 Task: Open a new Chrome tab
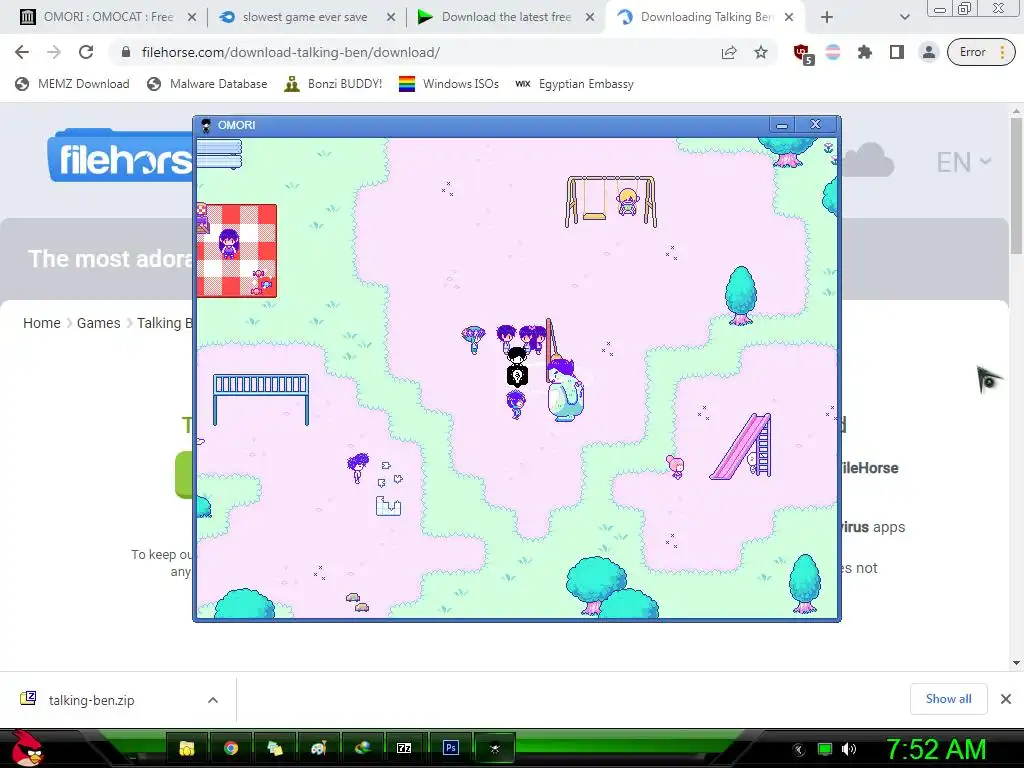tap(827, 18)
